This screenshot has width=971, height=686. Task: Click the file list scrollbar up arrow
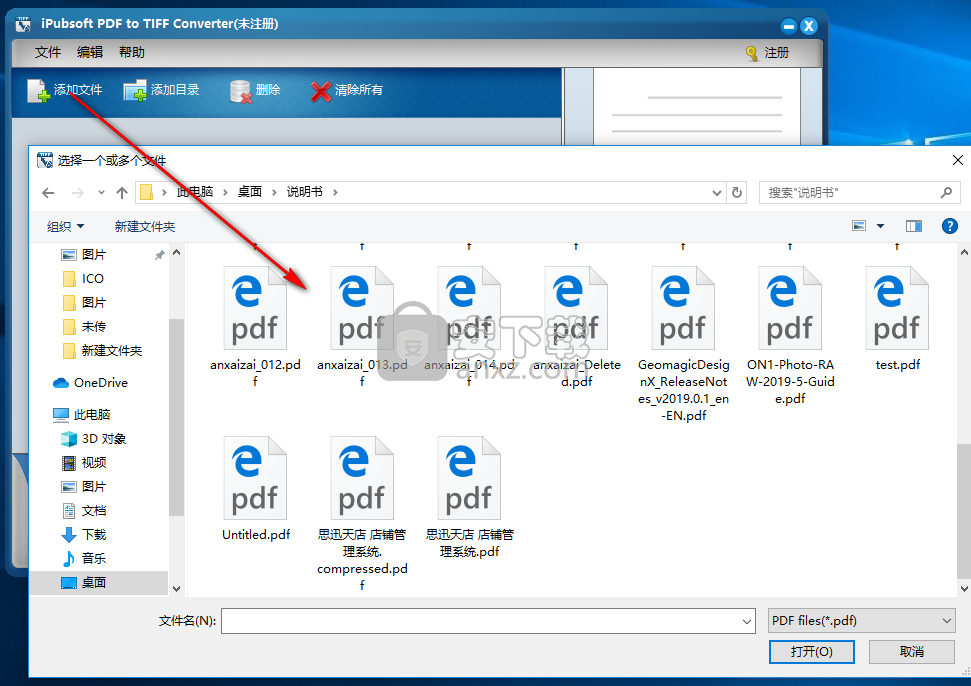click(964, 253)
